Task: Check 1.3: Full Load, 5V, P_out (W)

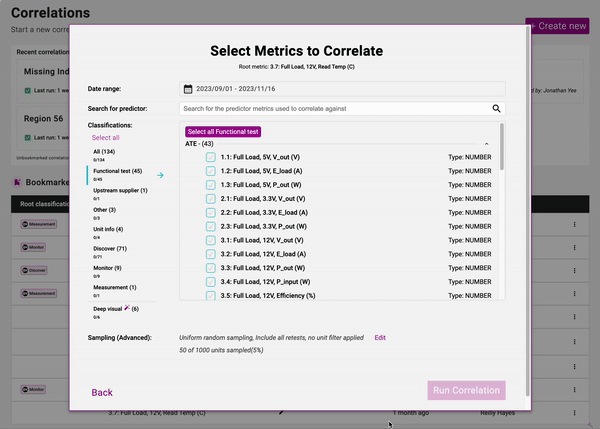Action: click(x=211, y=185)
